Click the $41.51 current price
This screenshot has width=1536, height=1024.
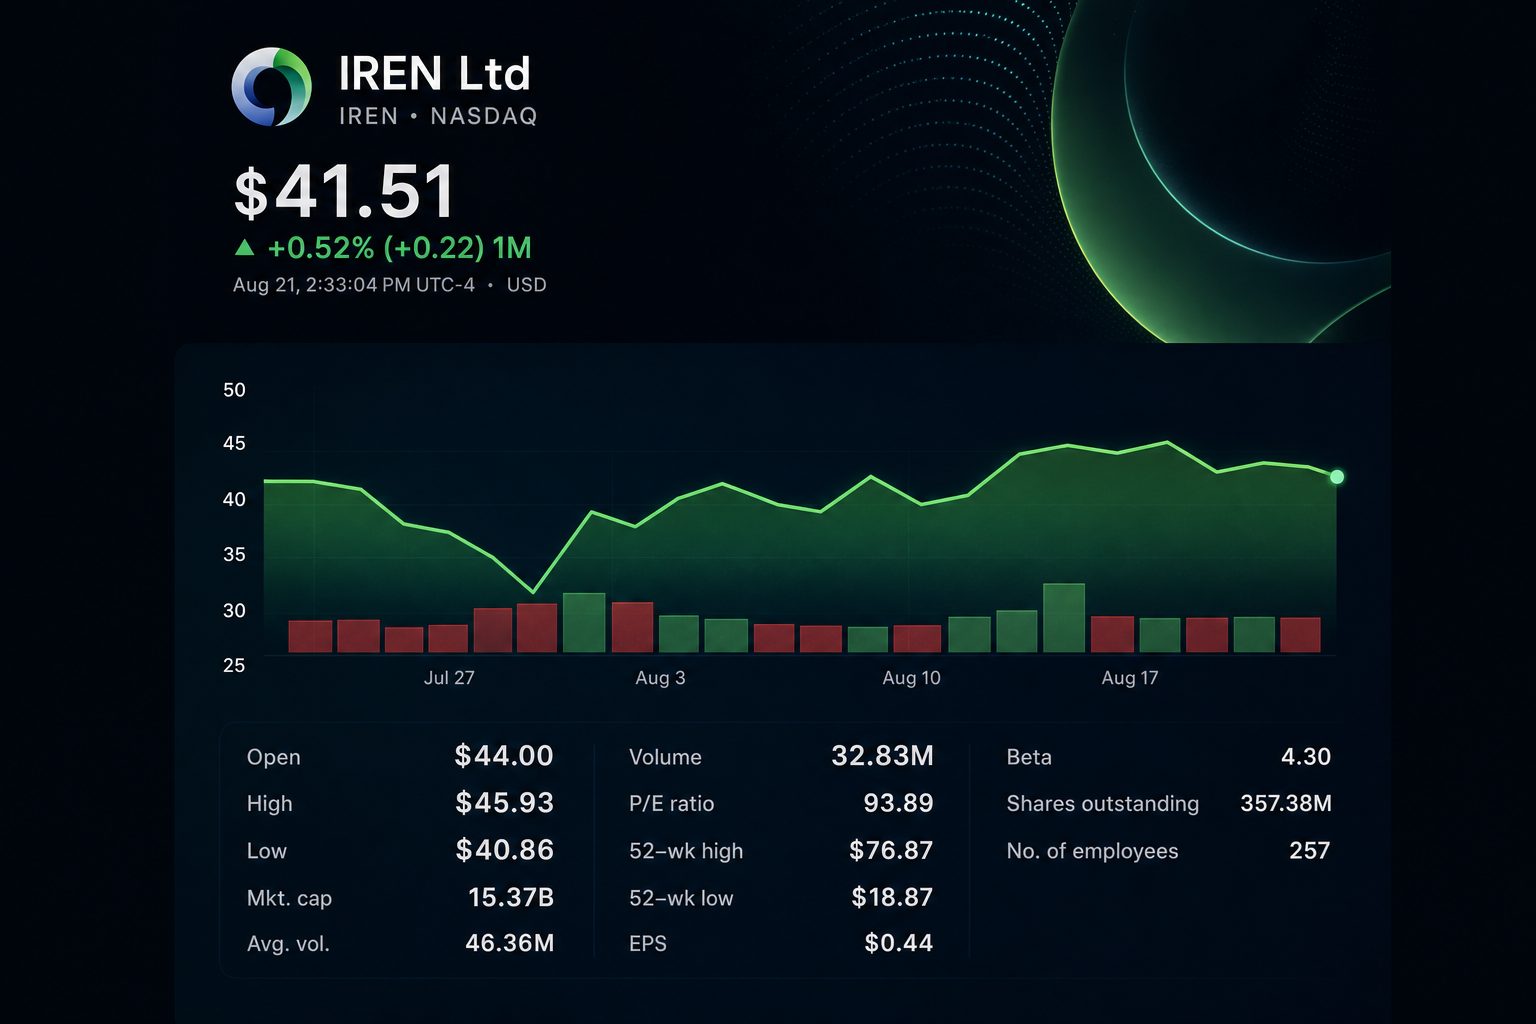[x=345, y=192]
